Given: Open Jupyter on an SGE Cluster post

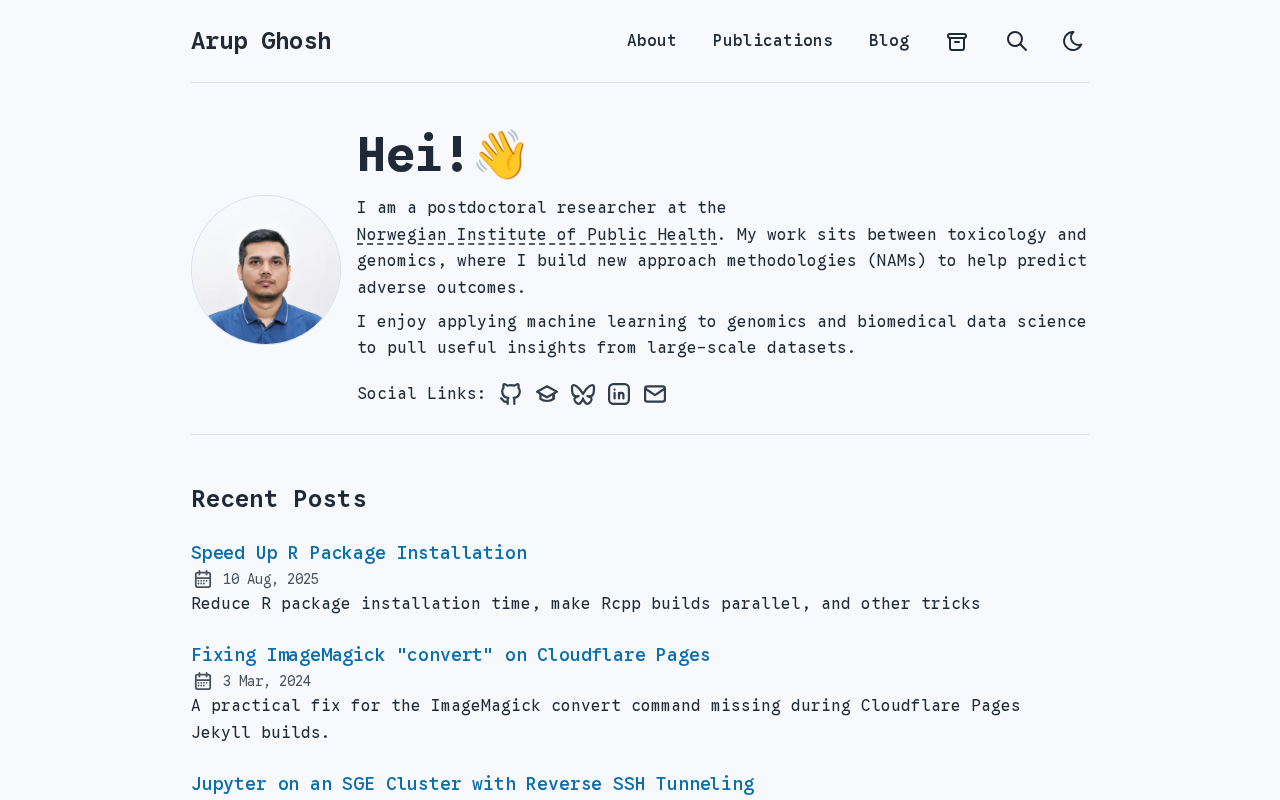Looking at the screenshot, I should 473,784.
